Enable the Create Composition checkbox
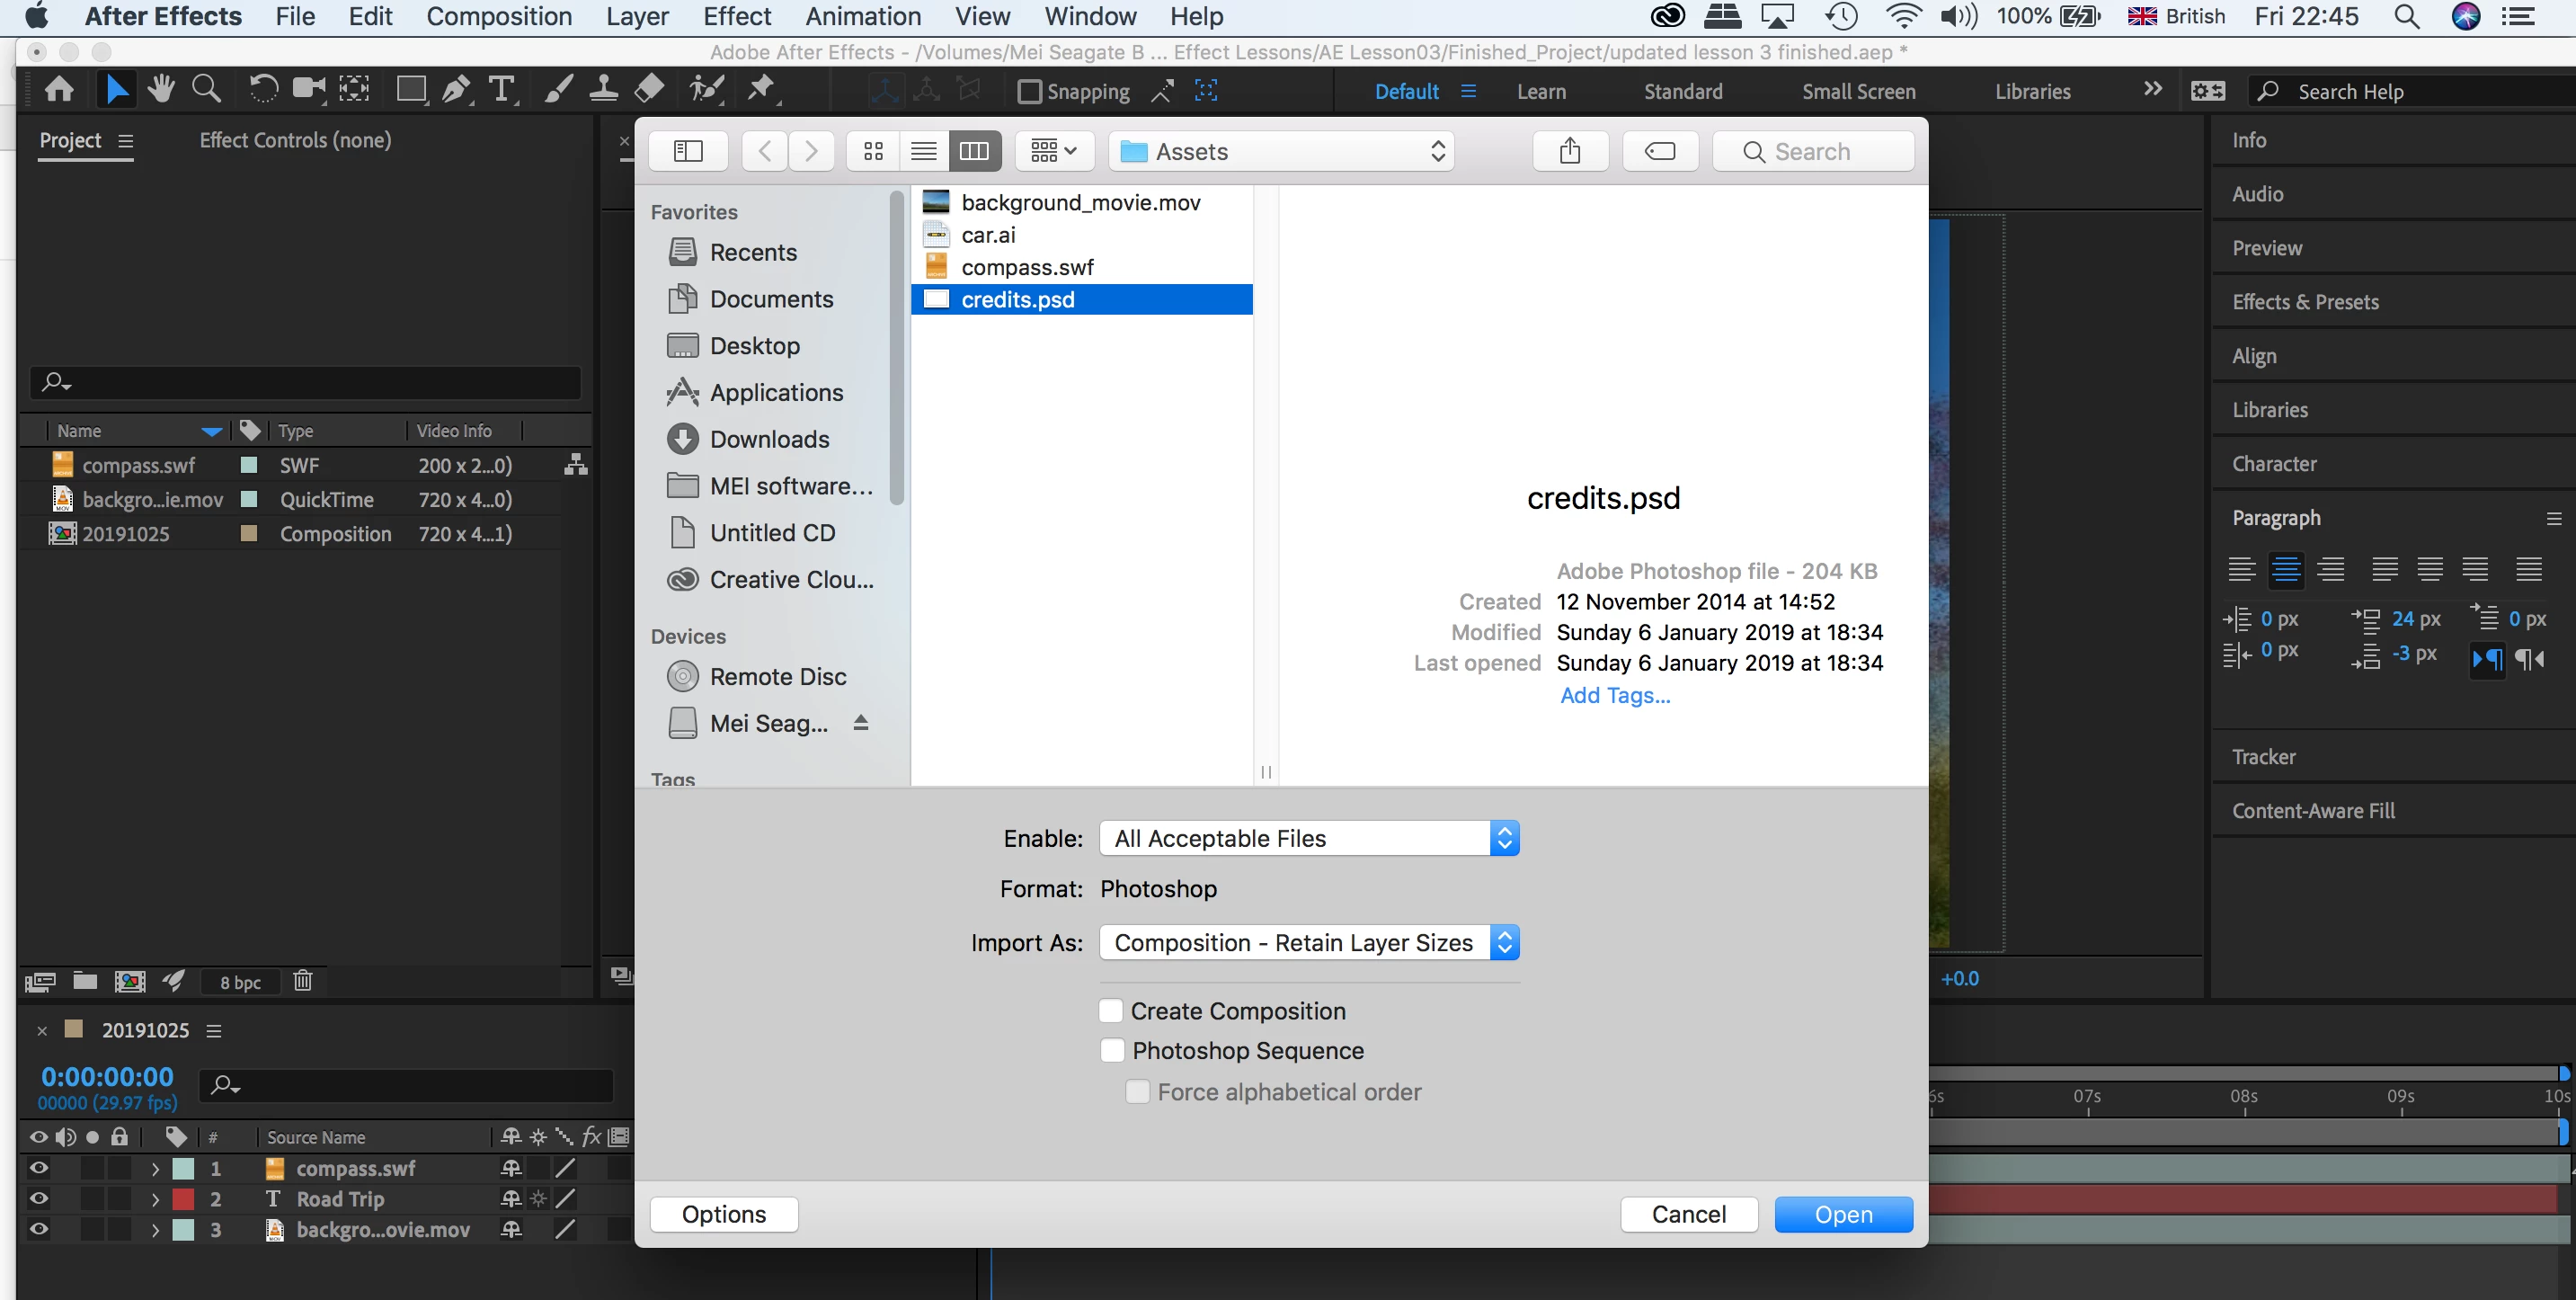Image resolution: width=2576 pixels, height=1300 pixels. [x=1111, y=1011]
